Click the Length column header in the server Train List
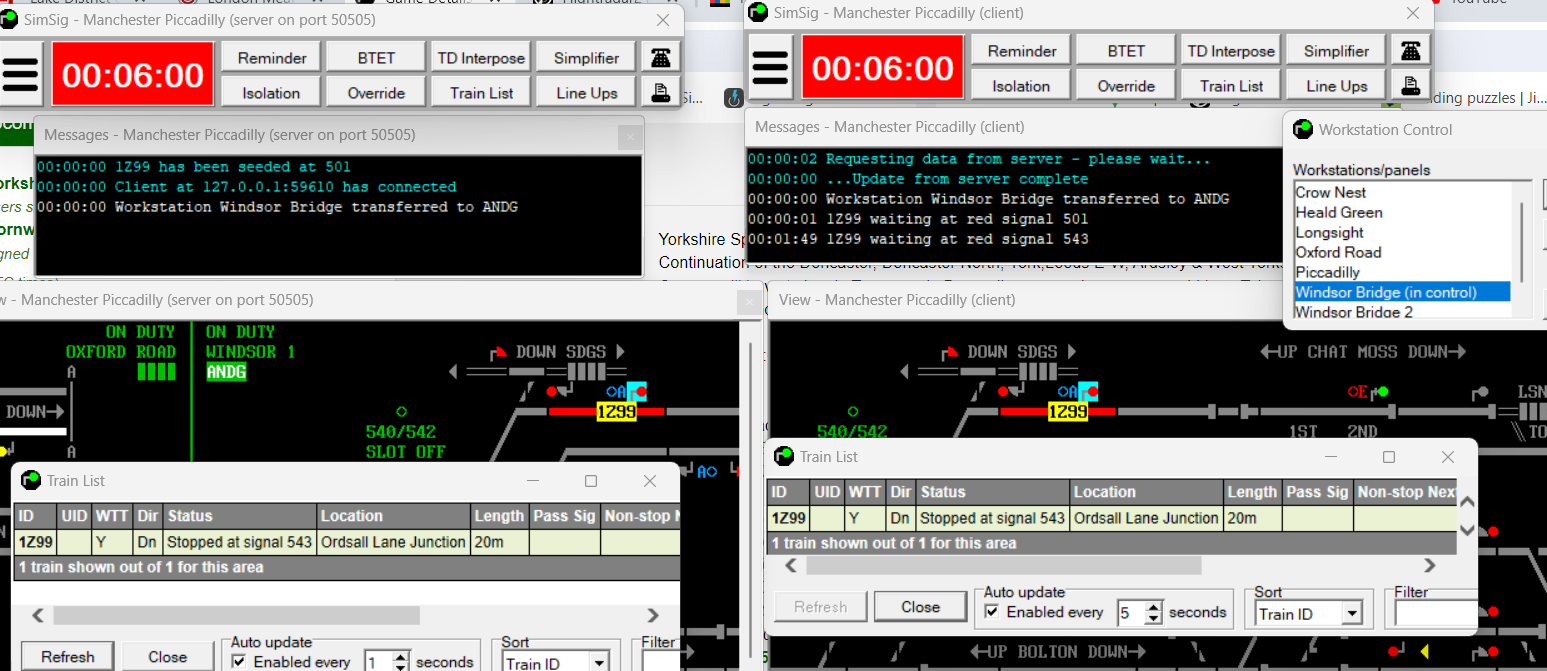1547x671 pixels. point(499,516)
